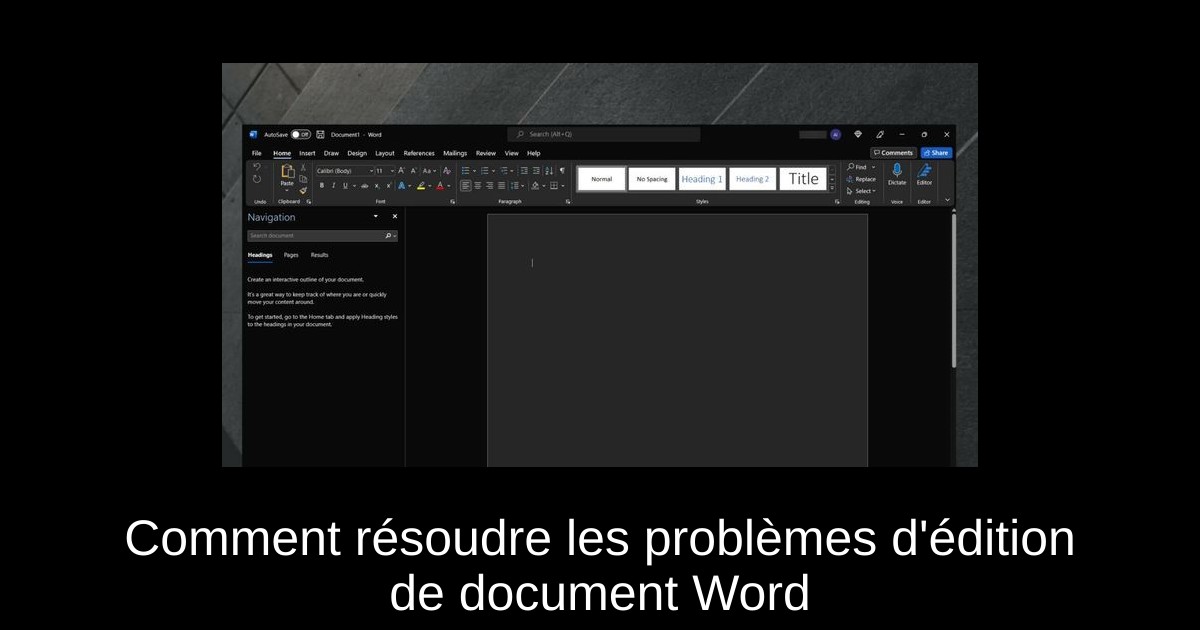Toggle Superscript formatting
Viewport: 1200px width, 630px height.
[389, 186]
